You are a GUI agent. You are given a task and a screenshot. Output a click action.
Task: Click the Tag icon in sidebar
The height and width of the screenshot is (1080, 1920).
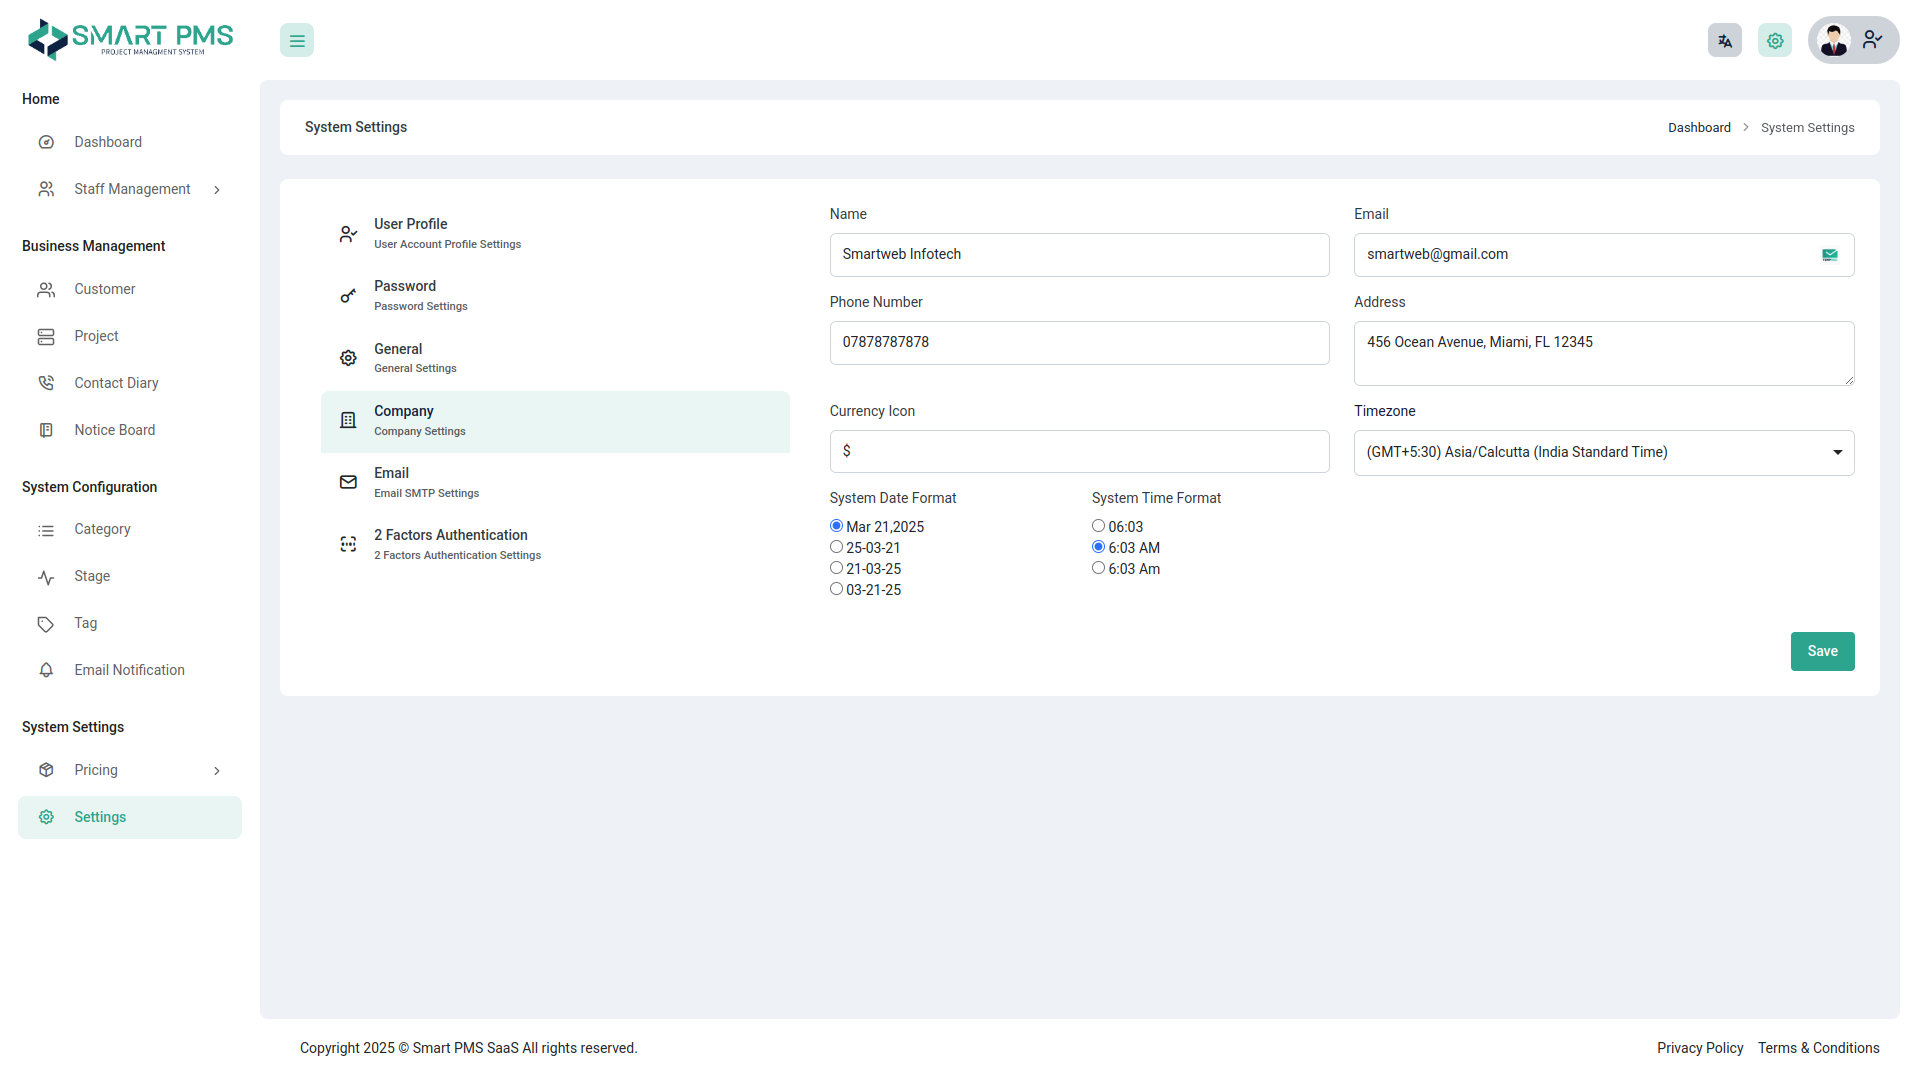click(46, 624)
